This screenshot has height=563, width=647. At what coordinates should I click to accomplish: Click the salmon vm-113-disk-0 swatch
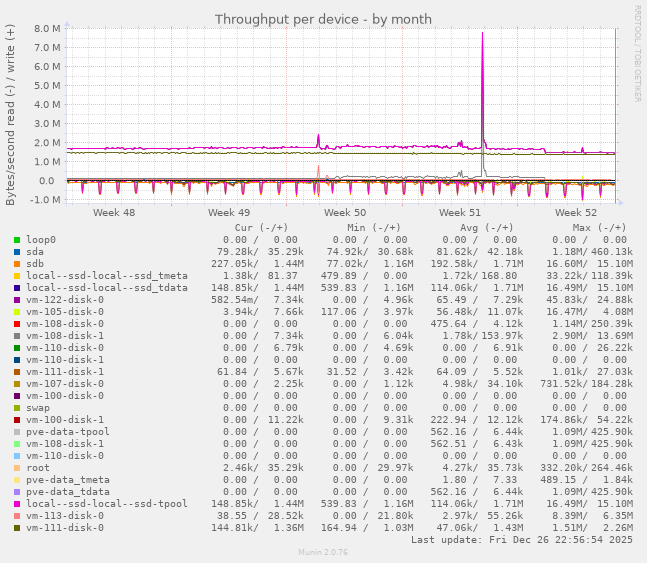[17, 516]
